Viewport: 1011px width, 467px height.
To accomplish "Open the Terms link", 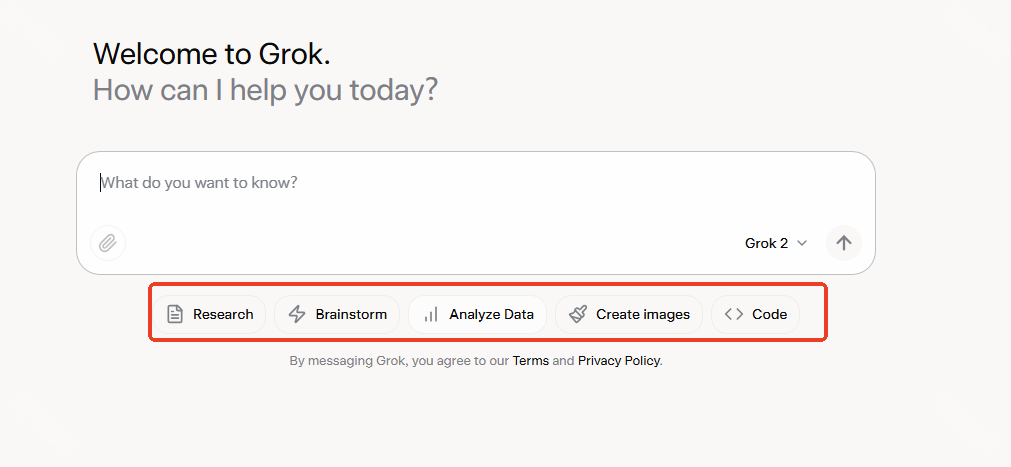I will click(x=530, y=361).
